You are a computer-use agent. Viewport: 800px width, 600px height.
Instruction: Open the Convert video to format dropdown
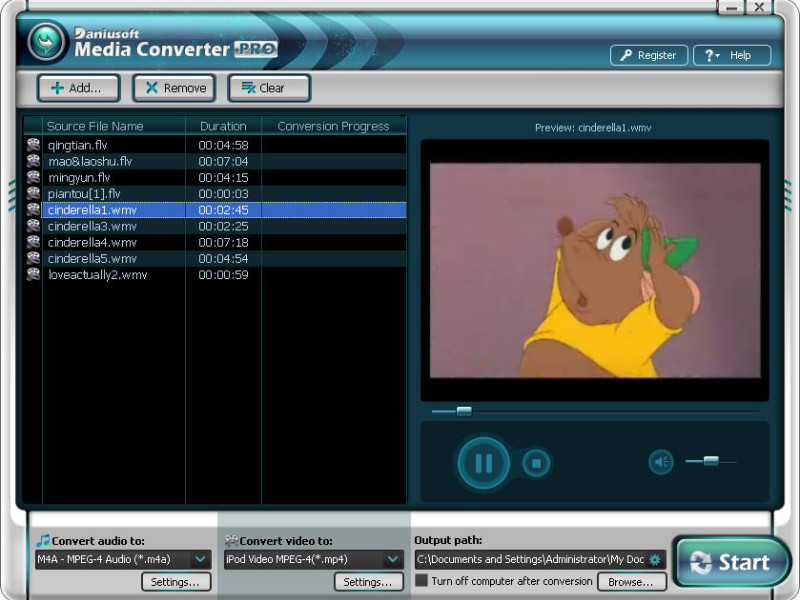click(393, 559)
